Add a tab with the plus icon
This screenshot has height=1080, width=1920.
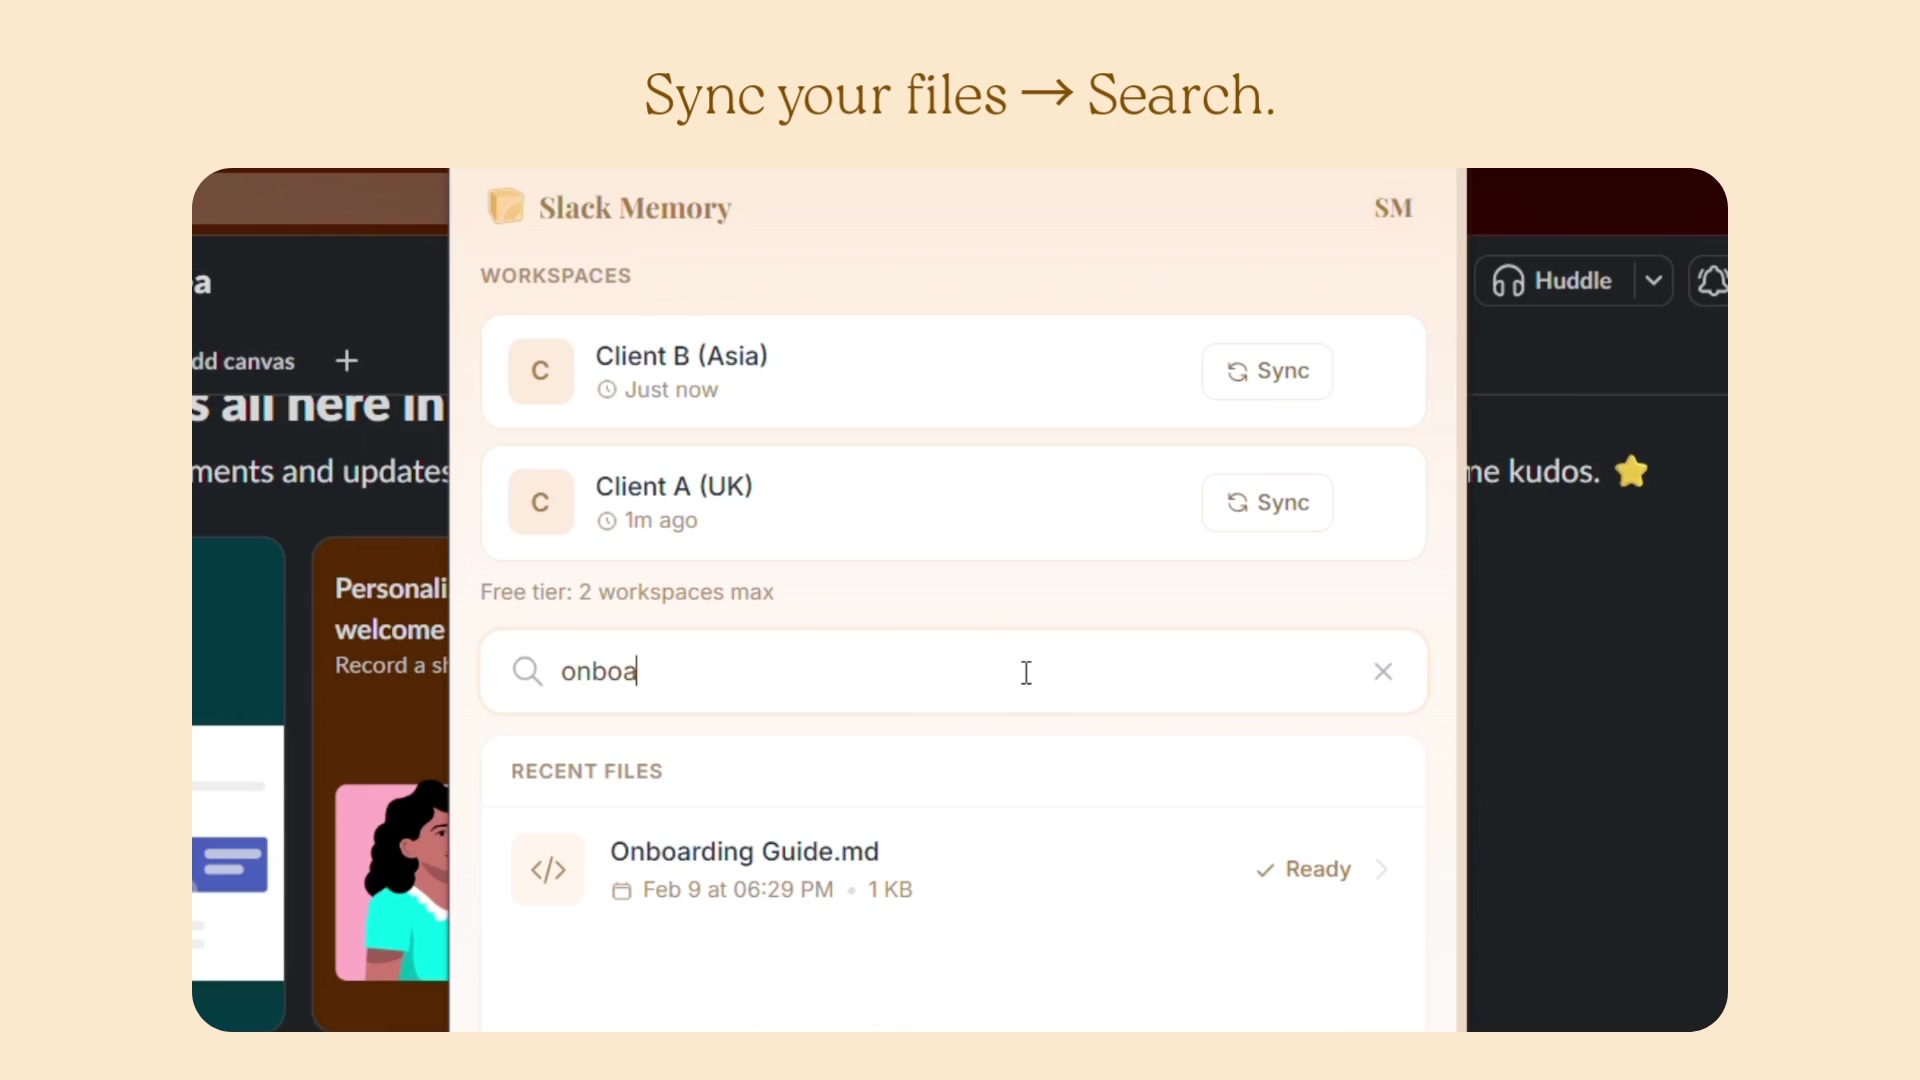(x=346, y=360)
